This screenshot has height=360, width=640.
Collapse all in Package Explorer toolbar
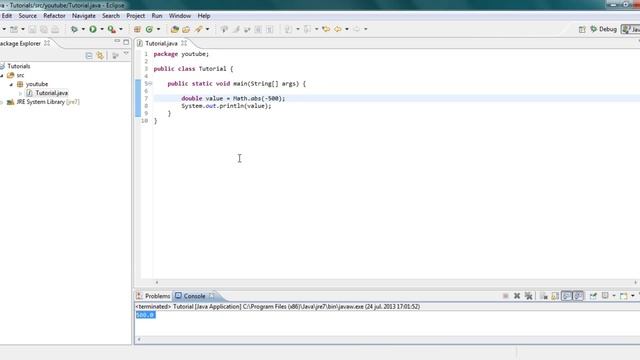click(89, 56)
